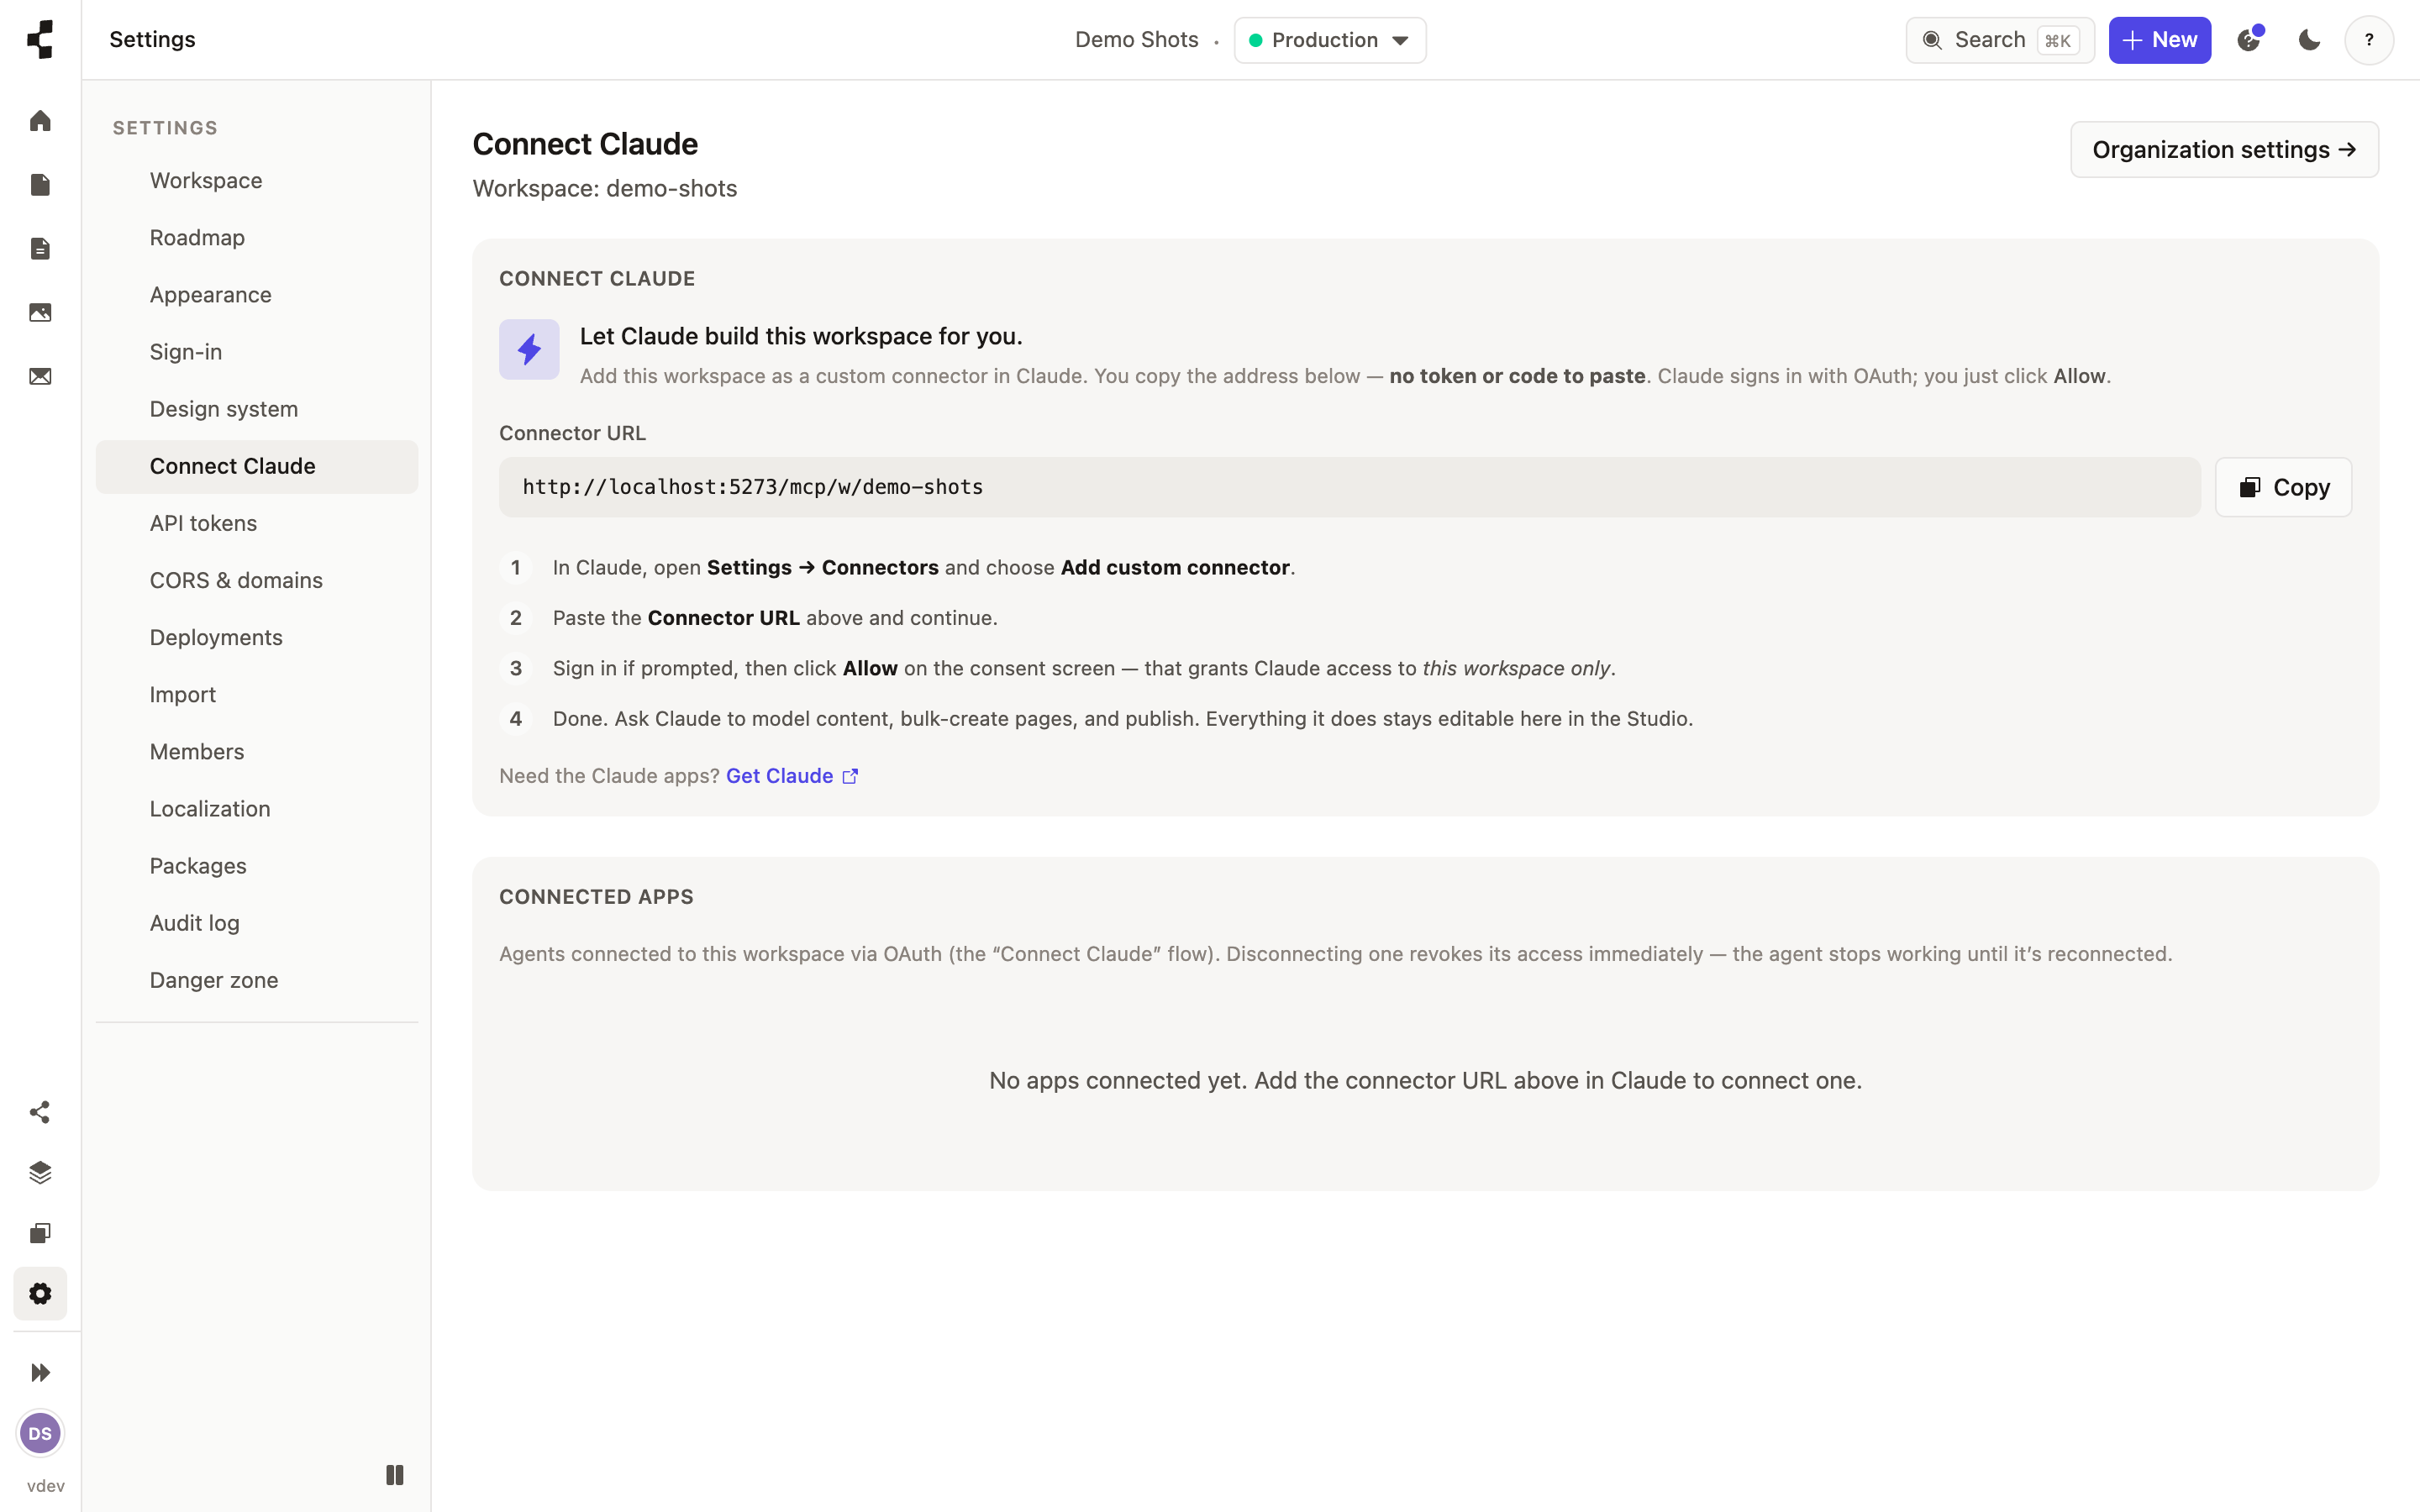Open the Production environment dropdown
Screen dimensions: 2420x1512
[1329, 40]
